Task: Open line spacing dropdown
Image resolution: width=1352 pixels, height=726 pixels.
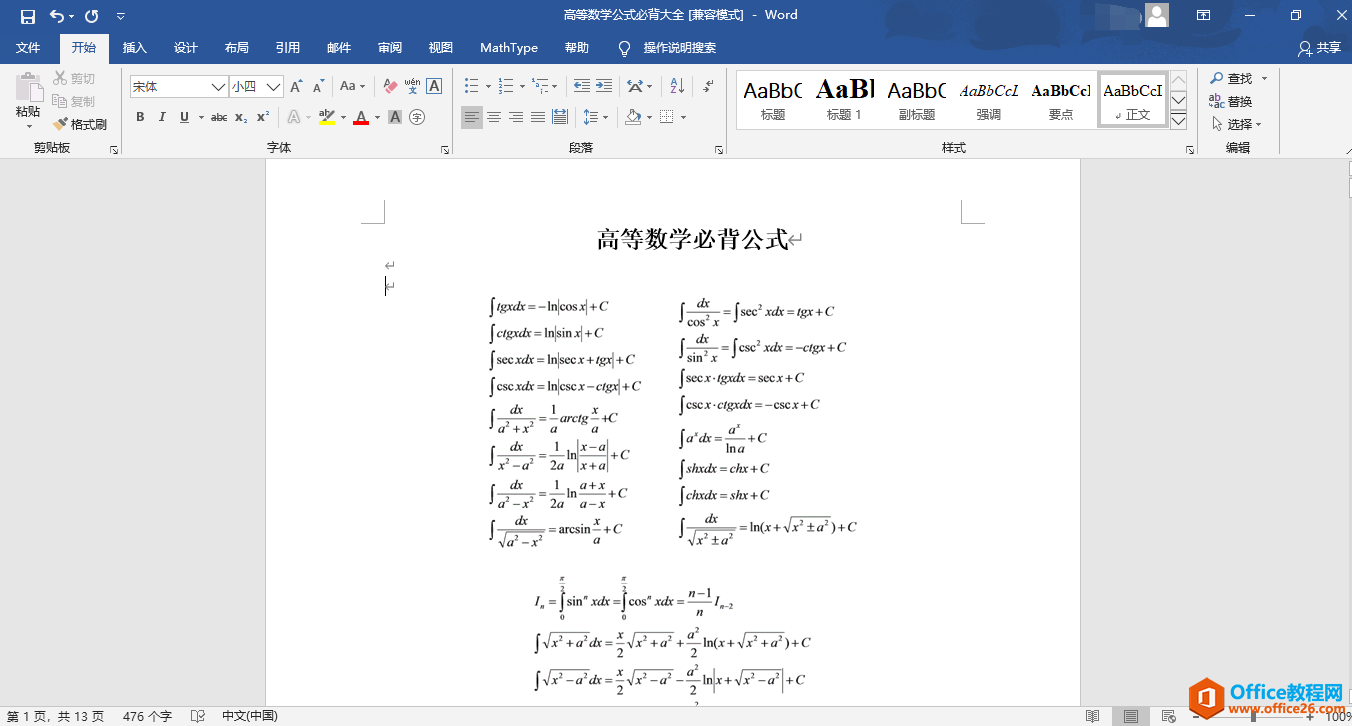Action: pyautogui.click(x=595, y=117)
